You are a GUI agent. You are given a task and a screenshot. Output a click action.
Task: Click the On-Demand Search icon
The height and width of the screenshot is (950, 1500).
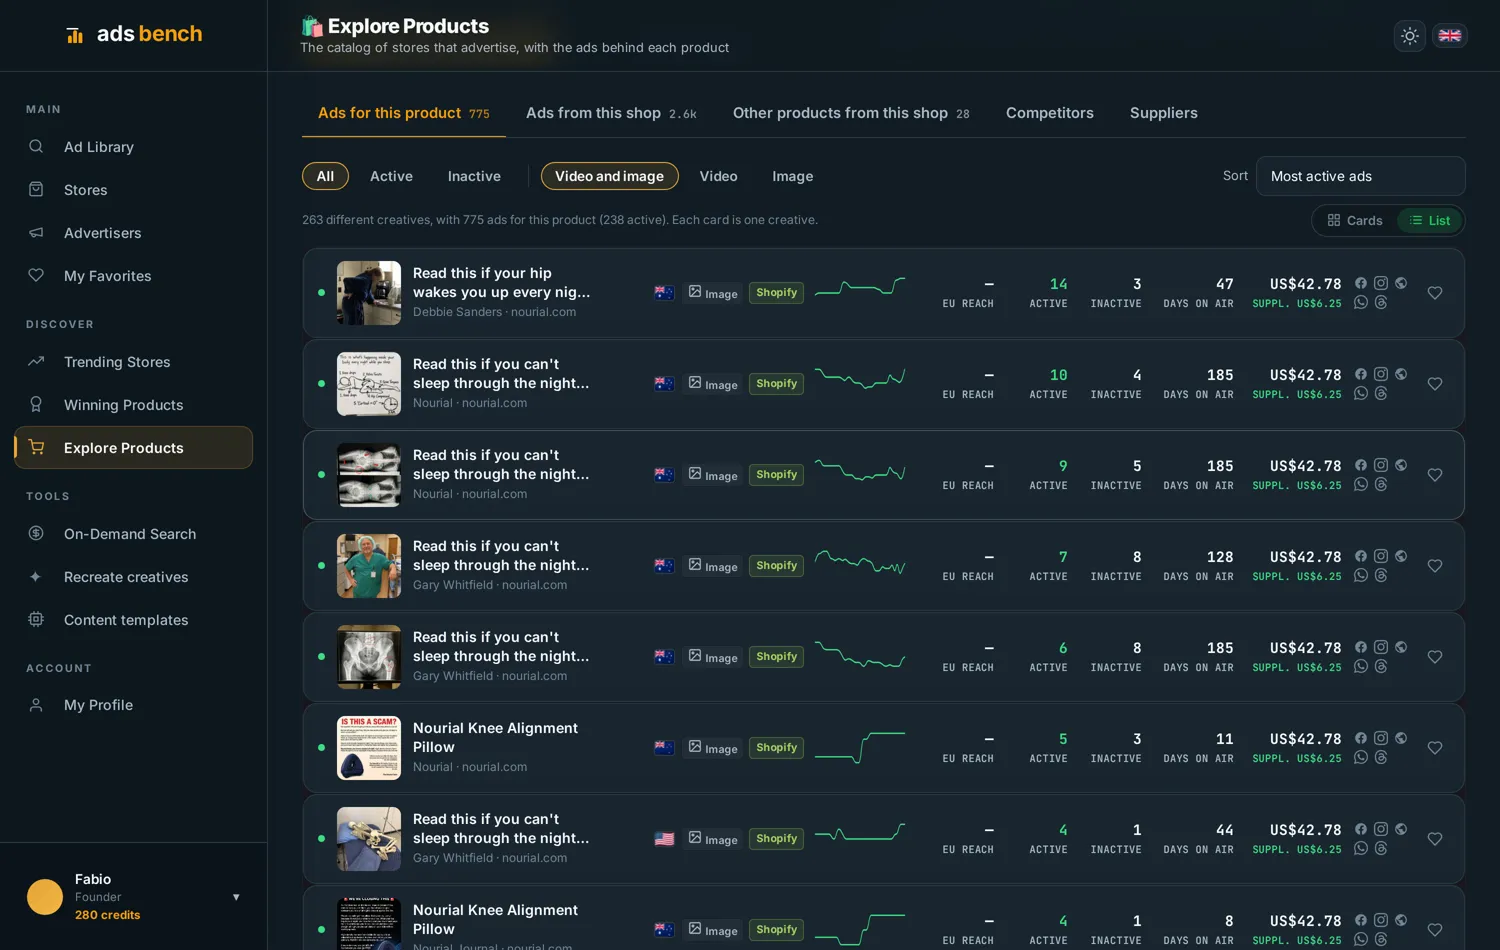(x=36, y=534)
